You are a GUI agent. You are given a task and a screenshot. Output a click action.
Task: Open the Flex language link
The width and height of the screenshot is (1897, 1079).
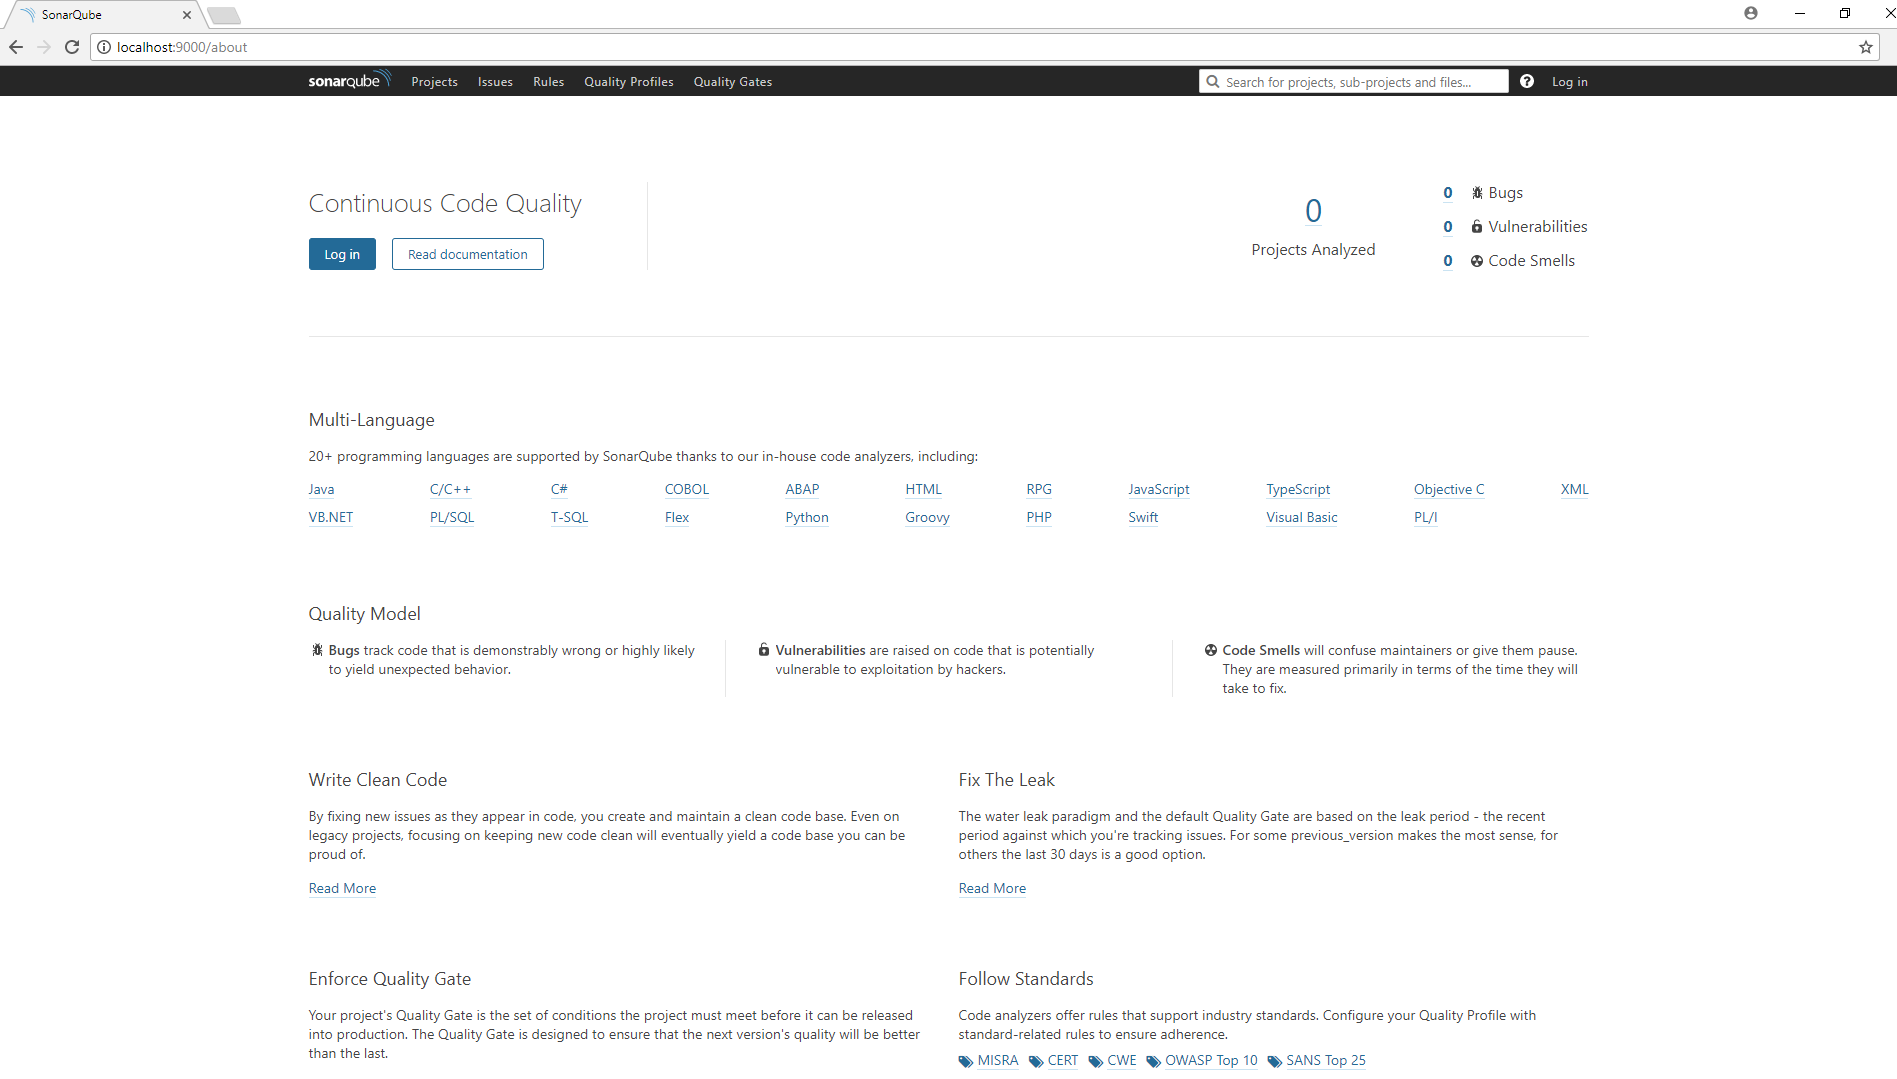tap(677, 517)
